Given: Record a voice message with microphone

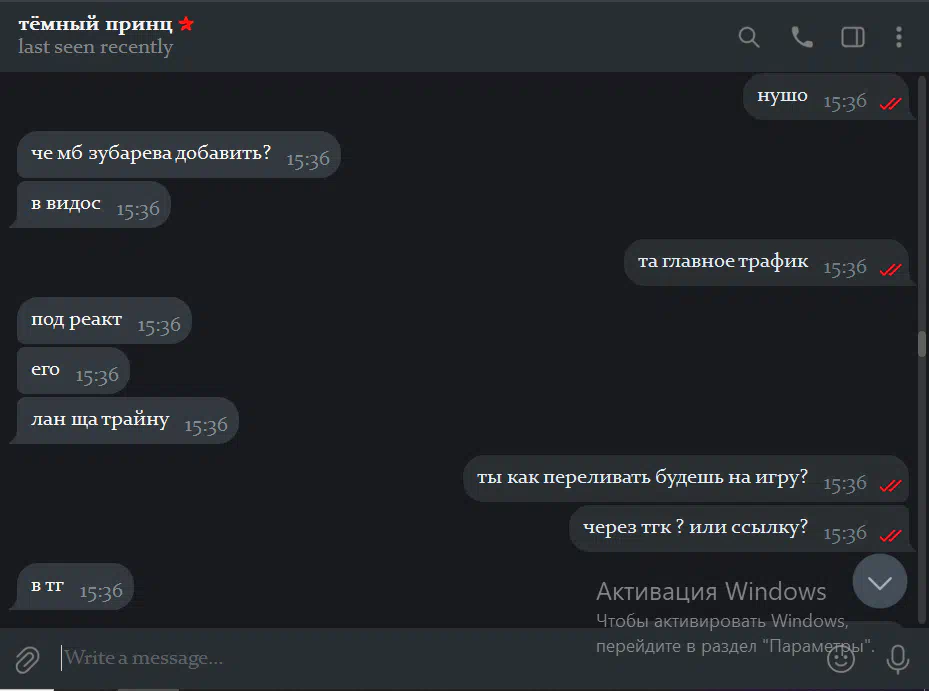Looking at the screenshot, I should tap(898, 659).
